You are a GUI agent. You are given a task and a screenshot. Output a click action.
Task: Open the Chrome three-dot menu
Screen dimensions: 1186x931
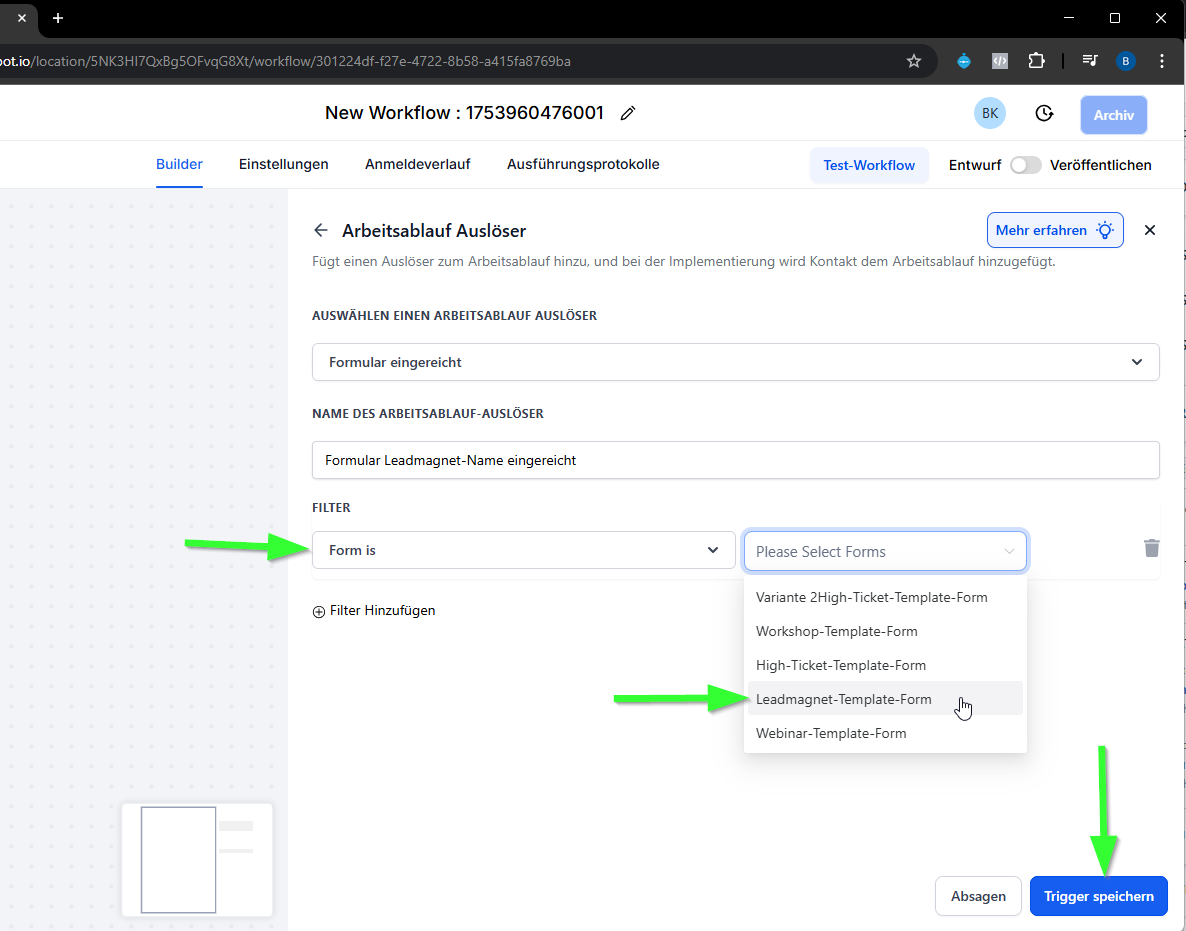pyautogui.click(x=1162, y=61)
